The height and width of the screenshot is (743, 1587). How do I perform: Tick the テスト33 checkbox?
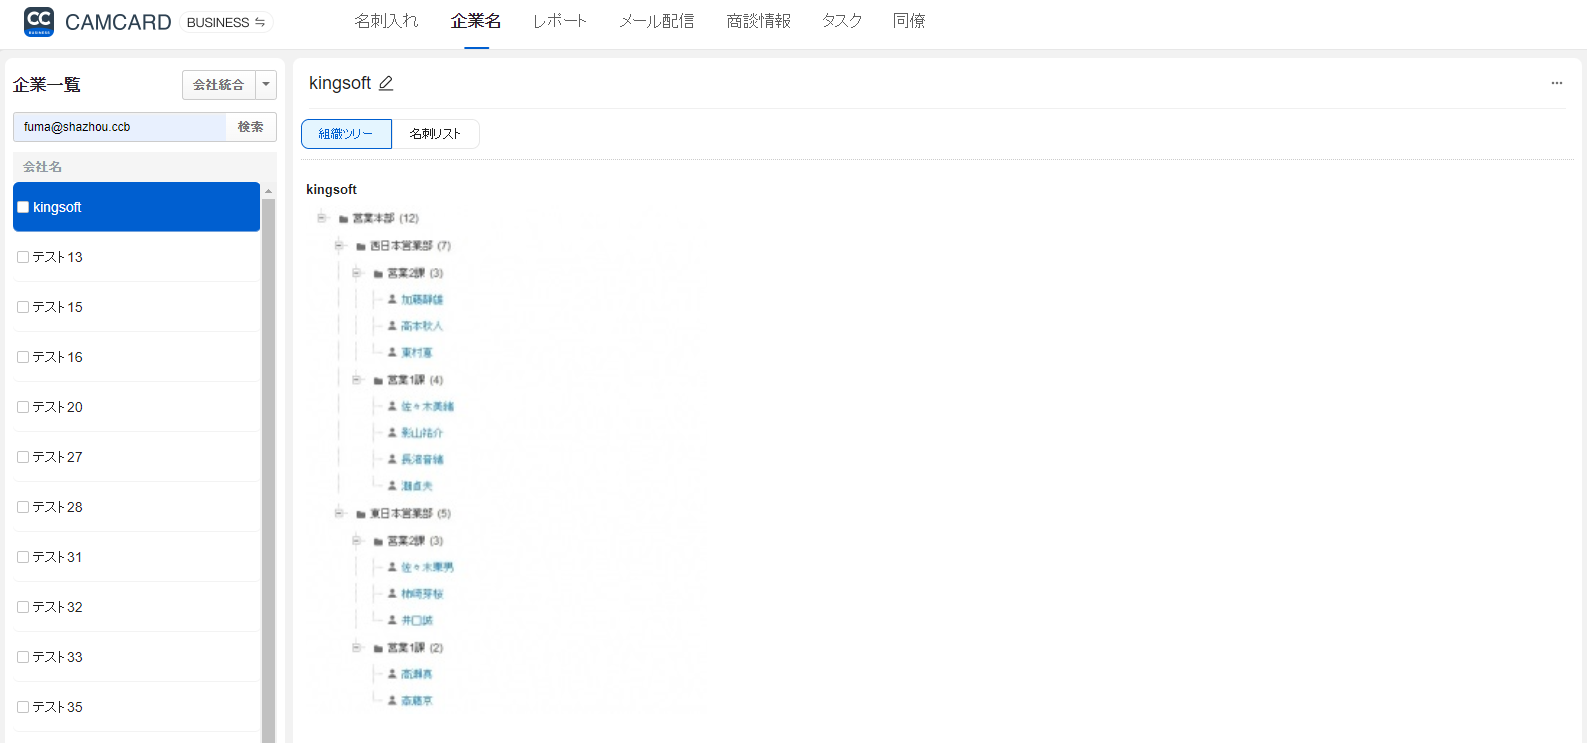click(x=23, y=657)
